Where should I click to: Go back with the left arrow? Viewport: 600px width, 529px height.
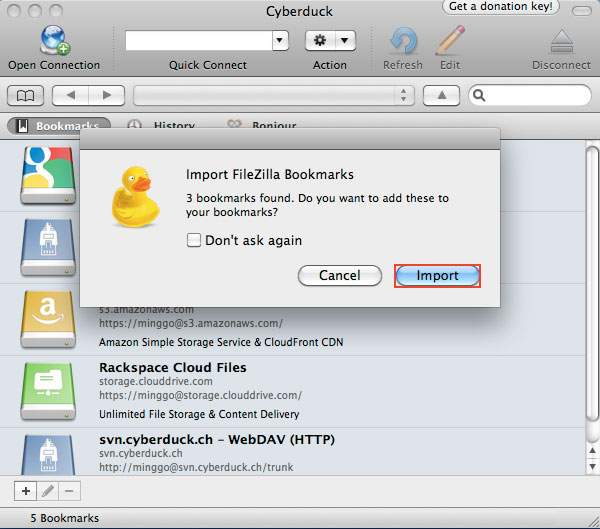click(71, 95)
